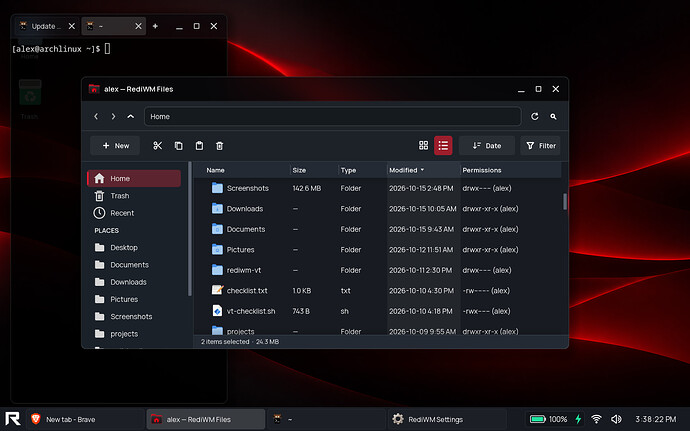Click the Cut scissors icon
This screenshot has height=431, width=690.
click(x=158, y=146)
